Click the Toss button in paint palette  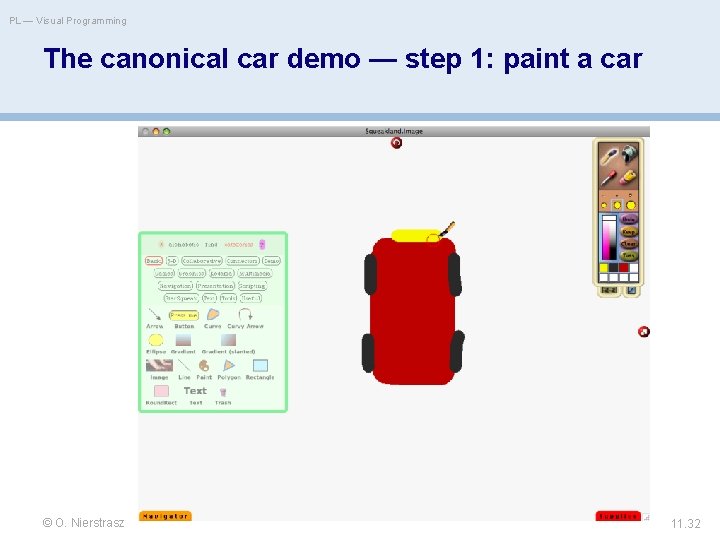click(629, 255)
